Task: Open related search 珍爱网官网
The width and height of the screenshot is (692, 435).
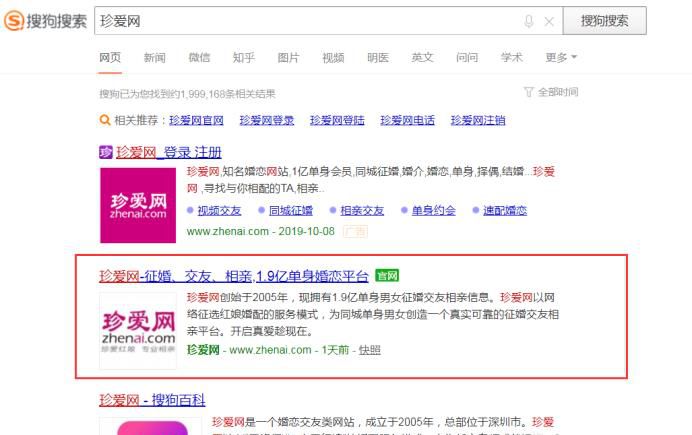Action: coord(196,120)
